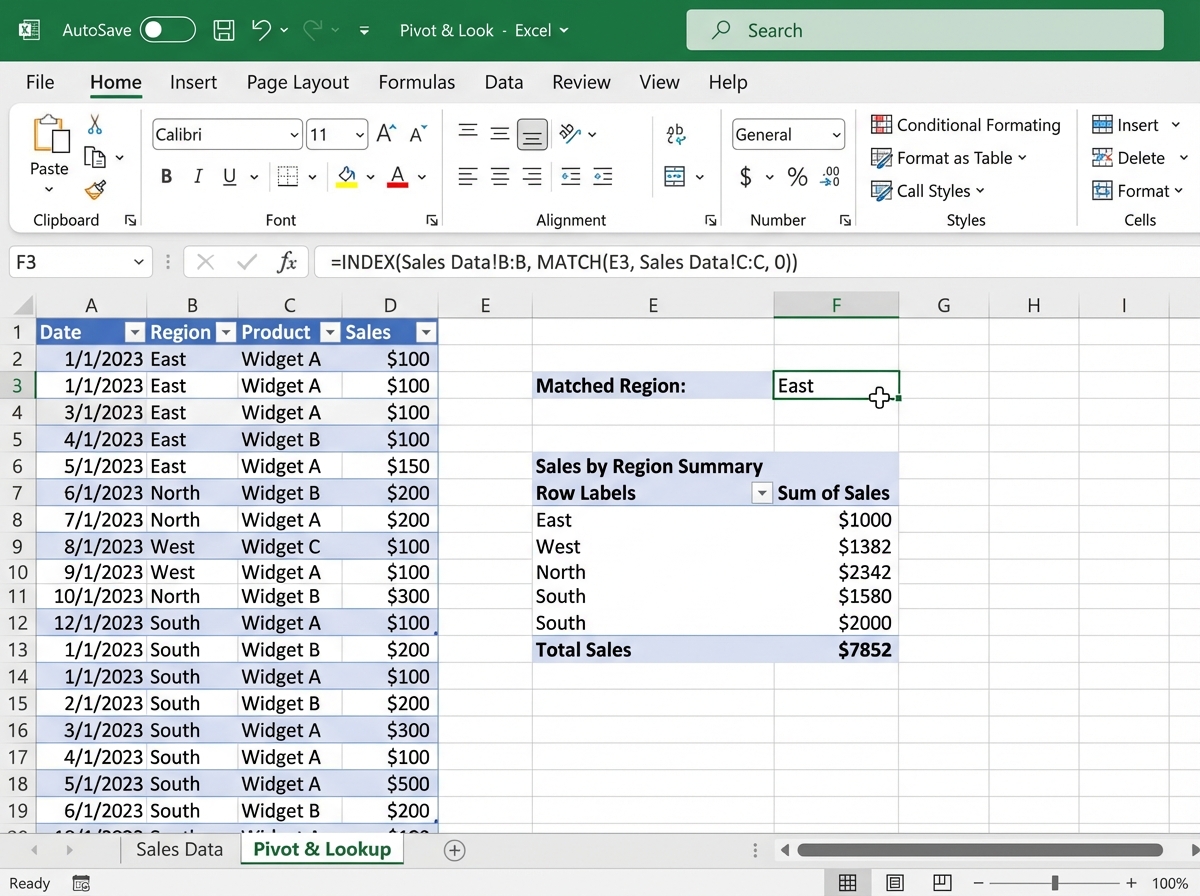Viewport: 1200px width, 896px height.
Task: Click Decrease Indent icon
Action: coord(571,177)
